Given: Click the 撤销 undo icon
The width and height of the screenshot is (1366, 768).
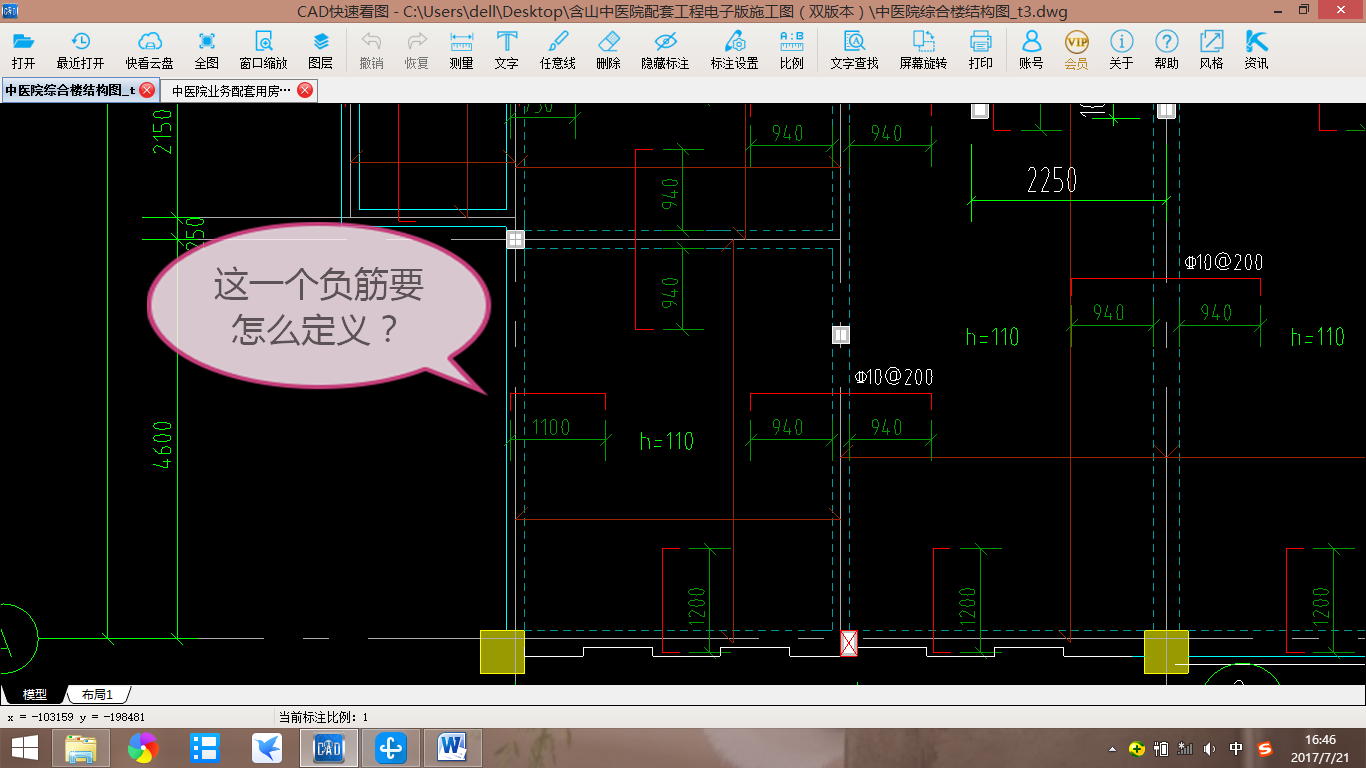Looking at the screenshot, I should 371,50.
